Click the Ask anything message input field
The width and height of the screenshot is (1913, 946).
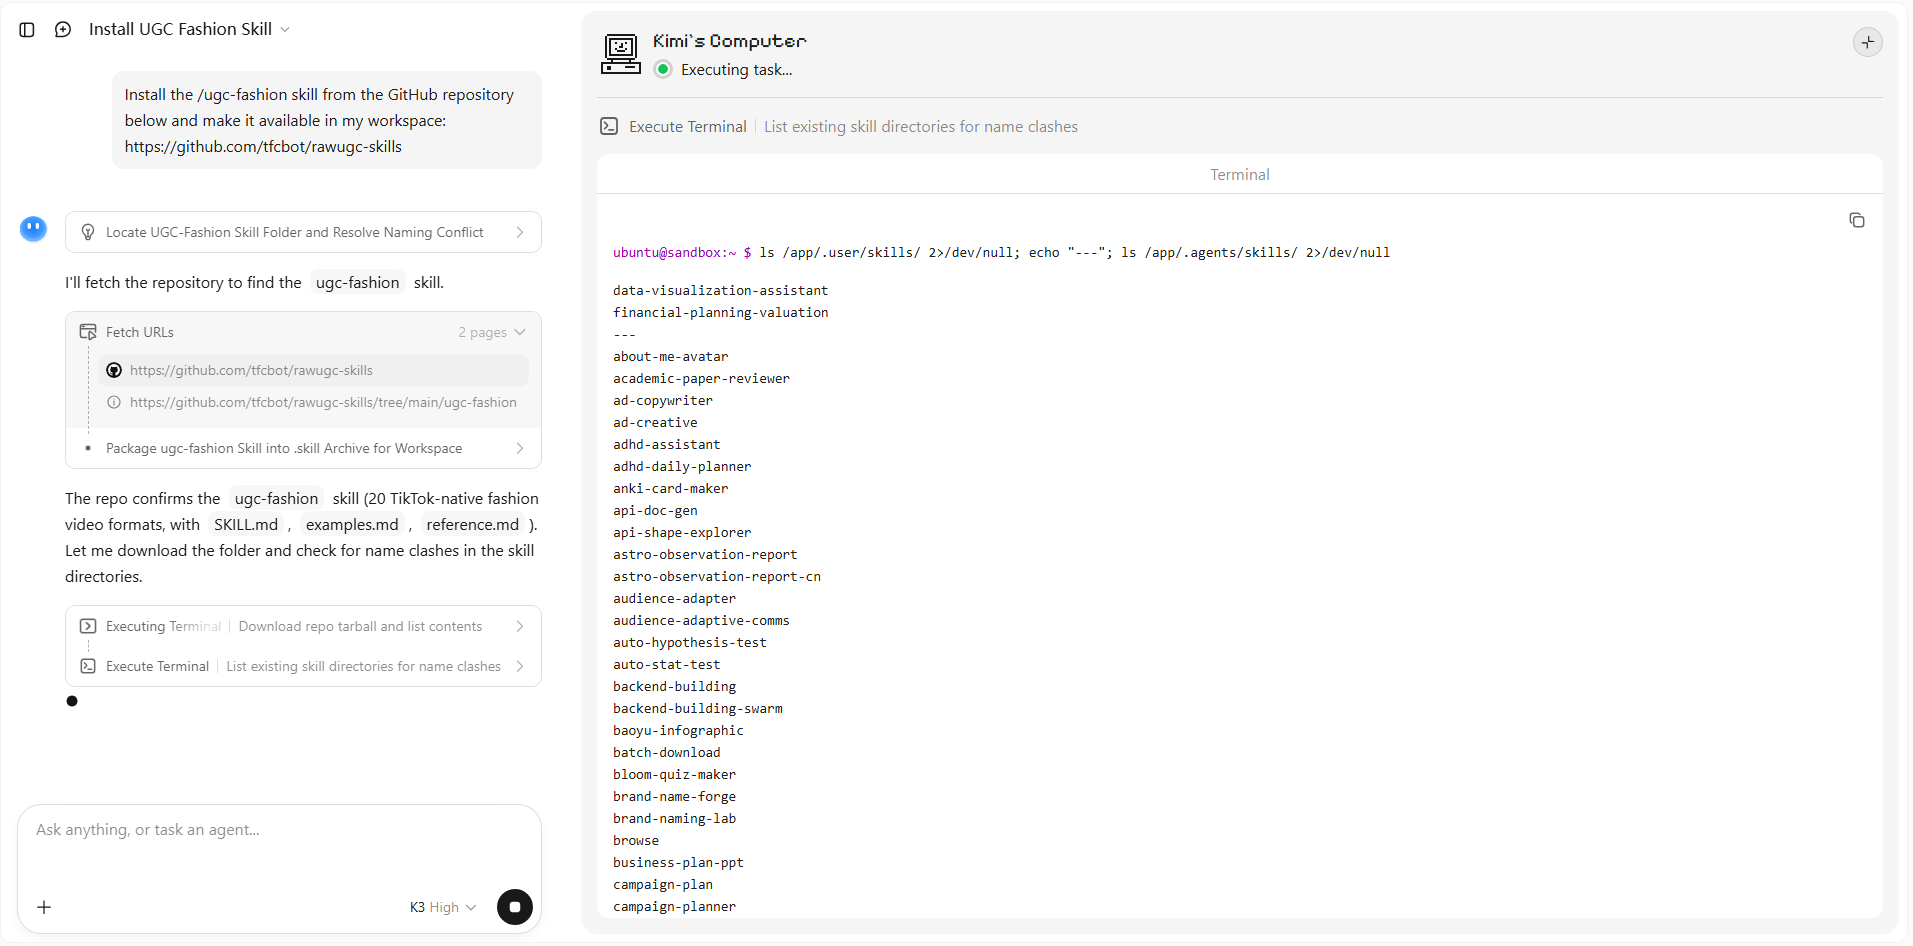point(279,845)
